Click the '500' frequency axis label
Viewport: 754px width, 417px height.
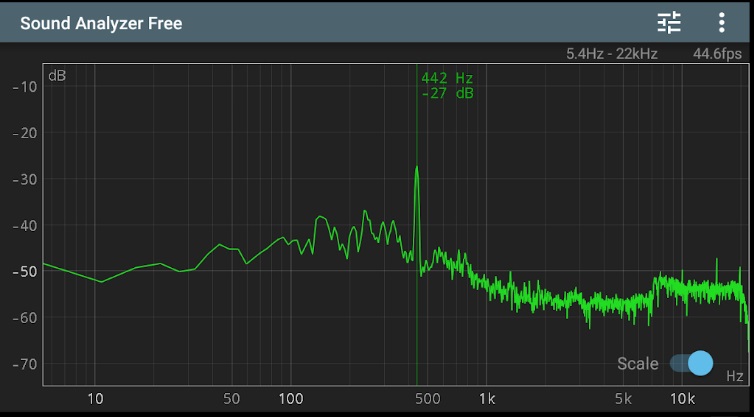pos(427,399)
